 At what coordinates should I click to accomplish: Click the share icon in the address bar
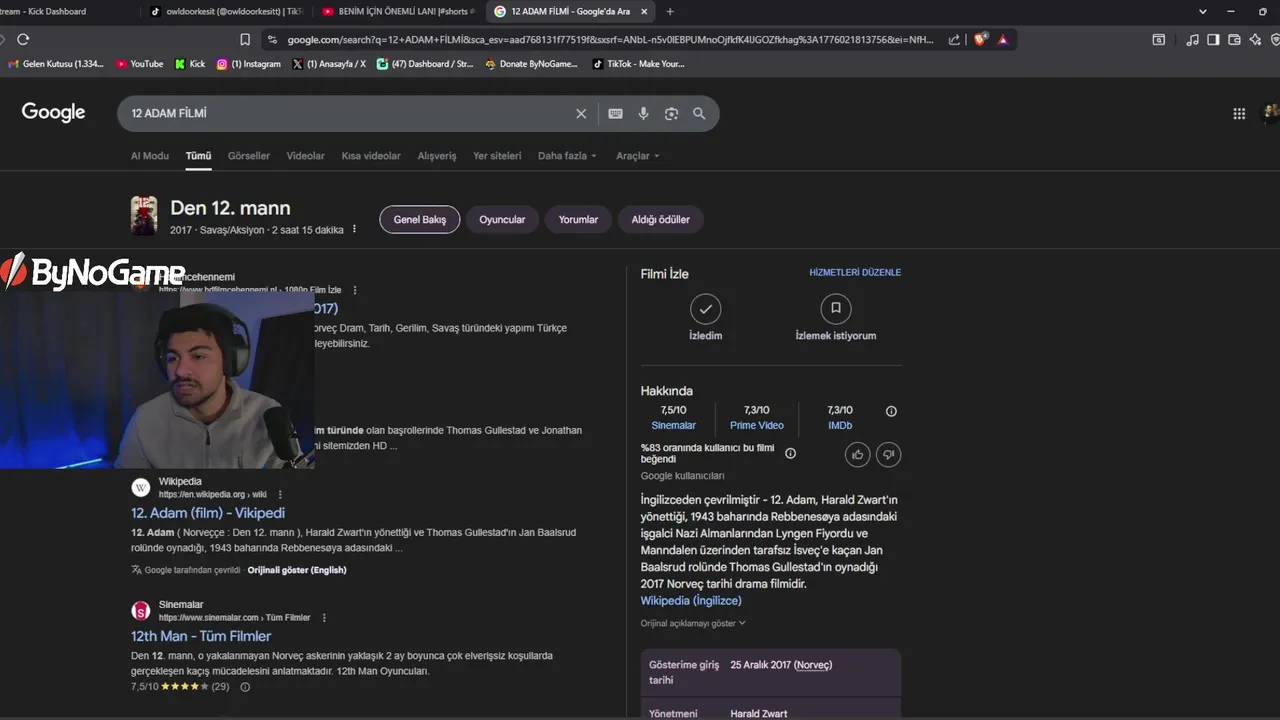point(954,39)
